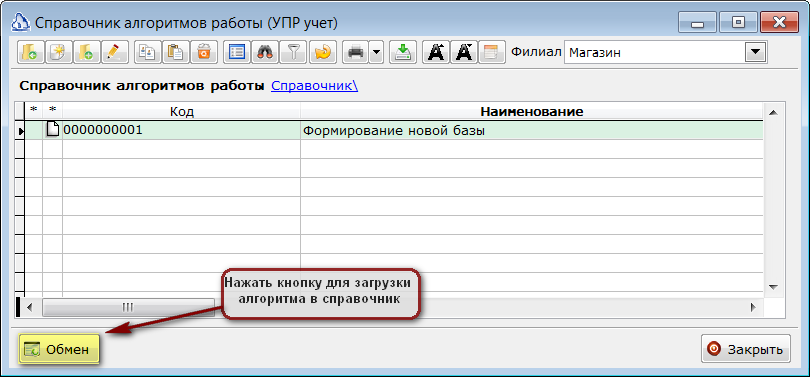Click the horizontal scrollbar right arrow
The image size is (810, 377).
(x=754, y=307)
